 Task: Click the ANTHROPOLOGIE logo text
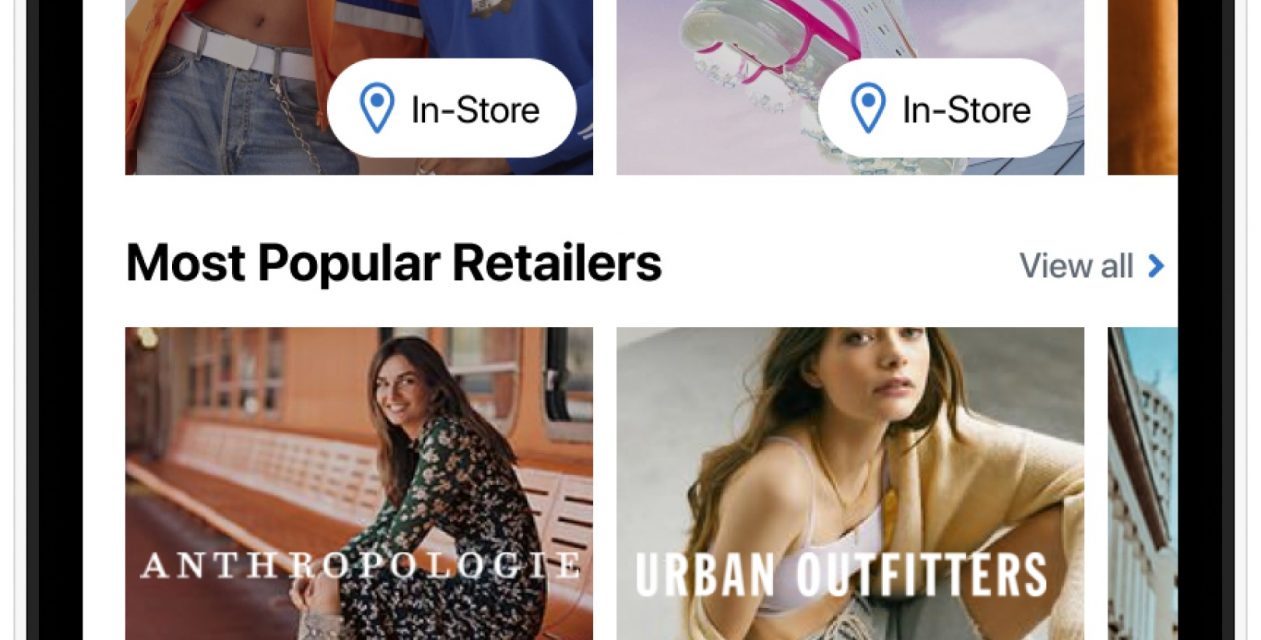[360, 565]
